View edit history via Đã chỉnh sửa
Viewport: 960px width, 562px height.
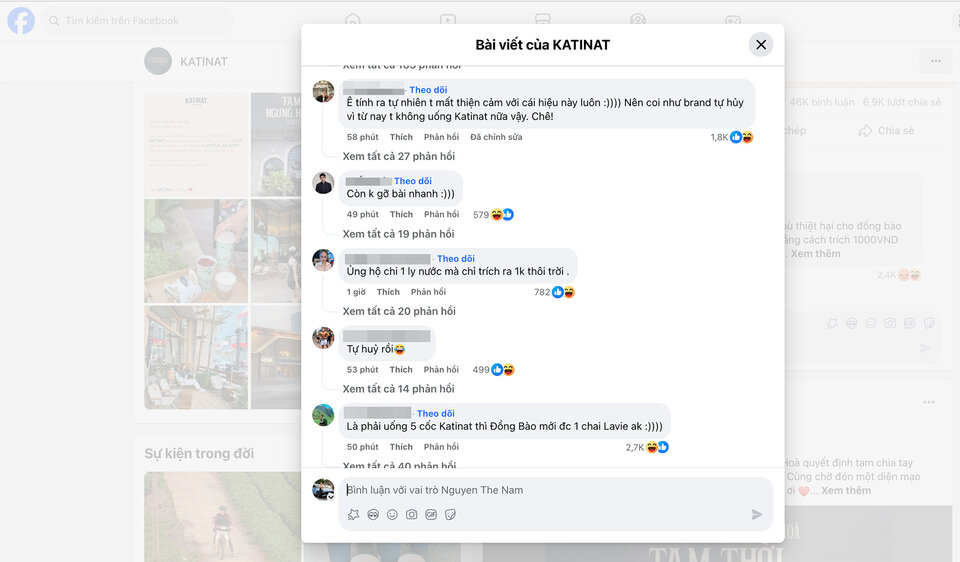[496, 137]
